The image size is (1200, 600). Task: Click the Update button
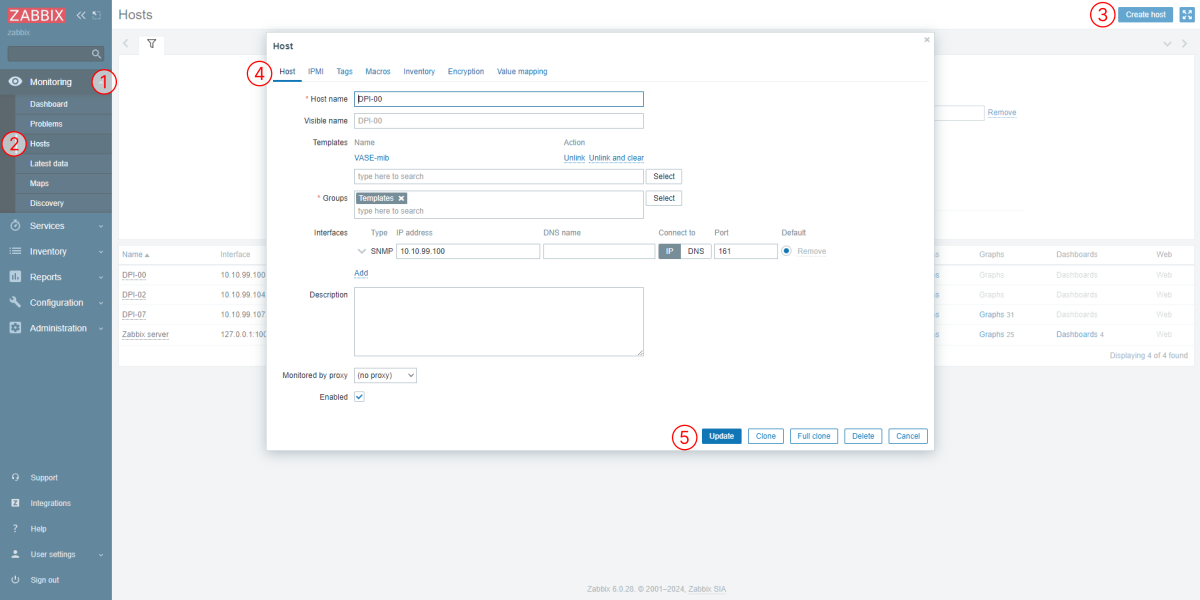[x=721, y=436]
